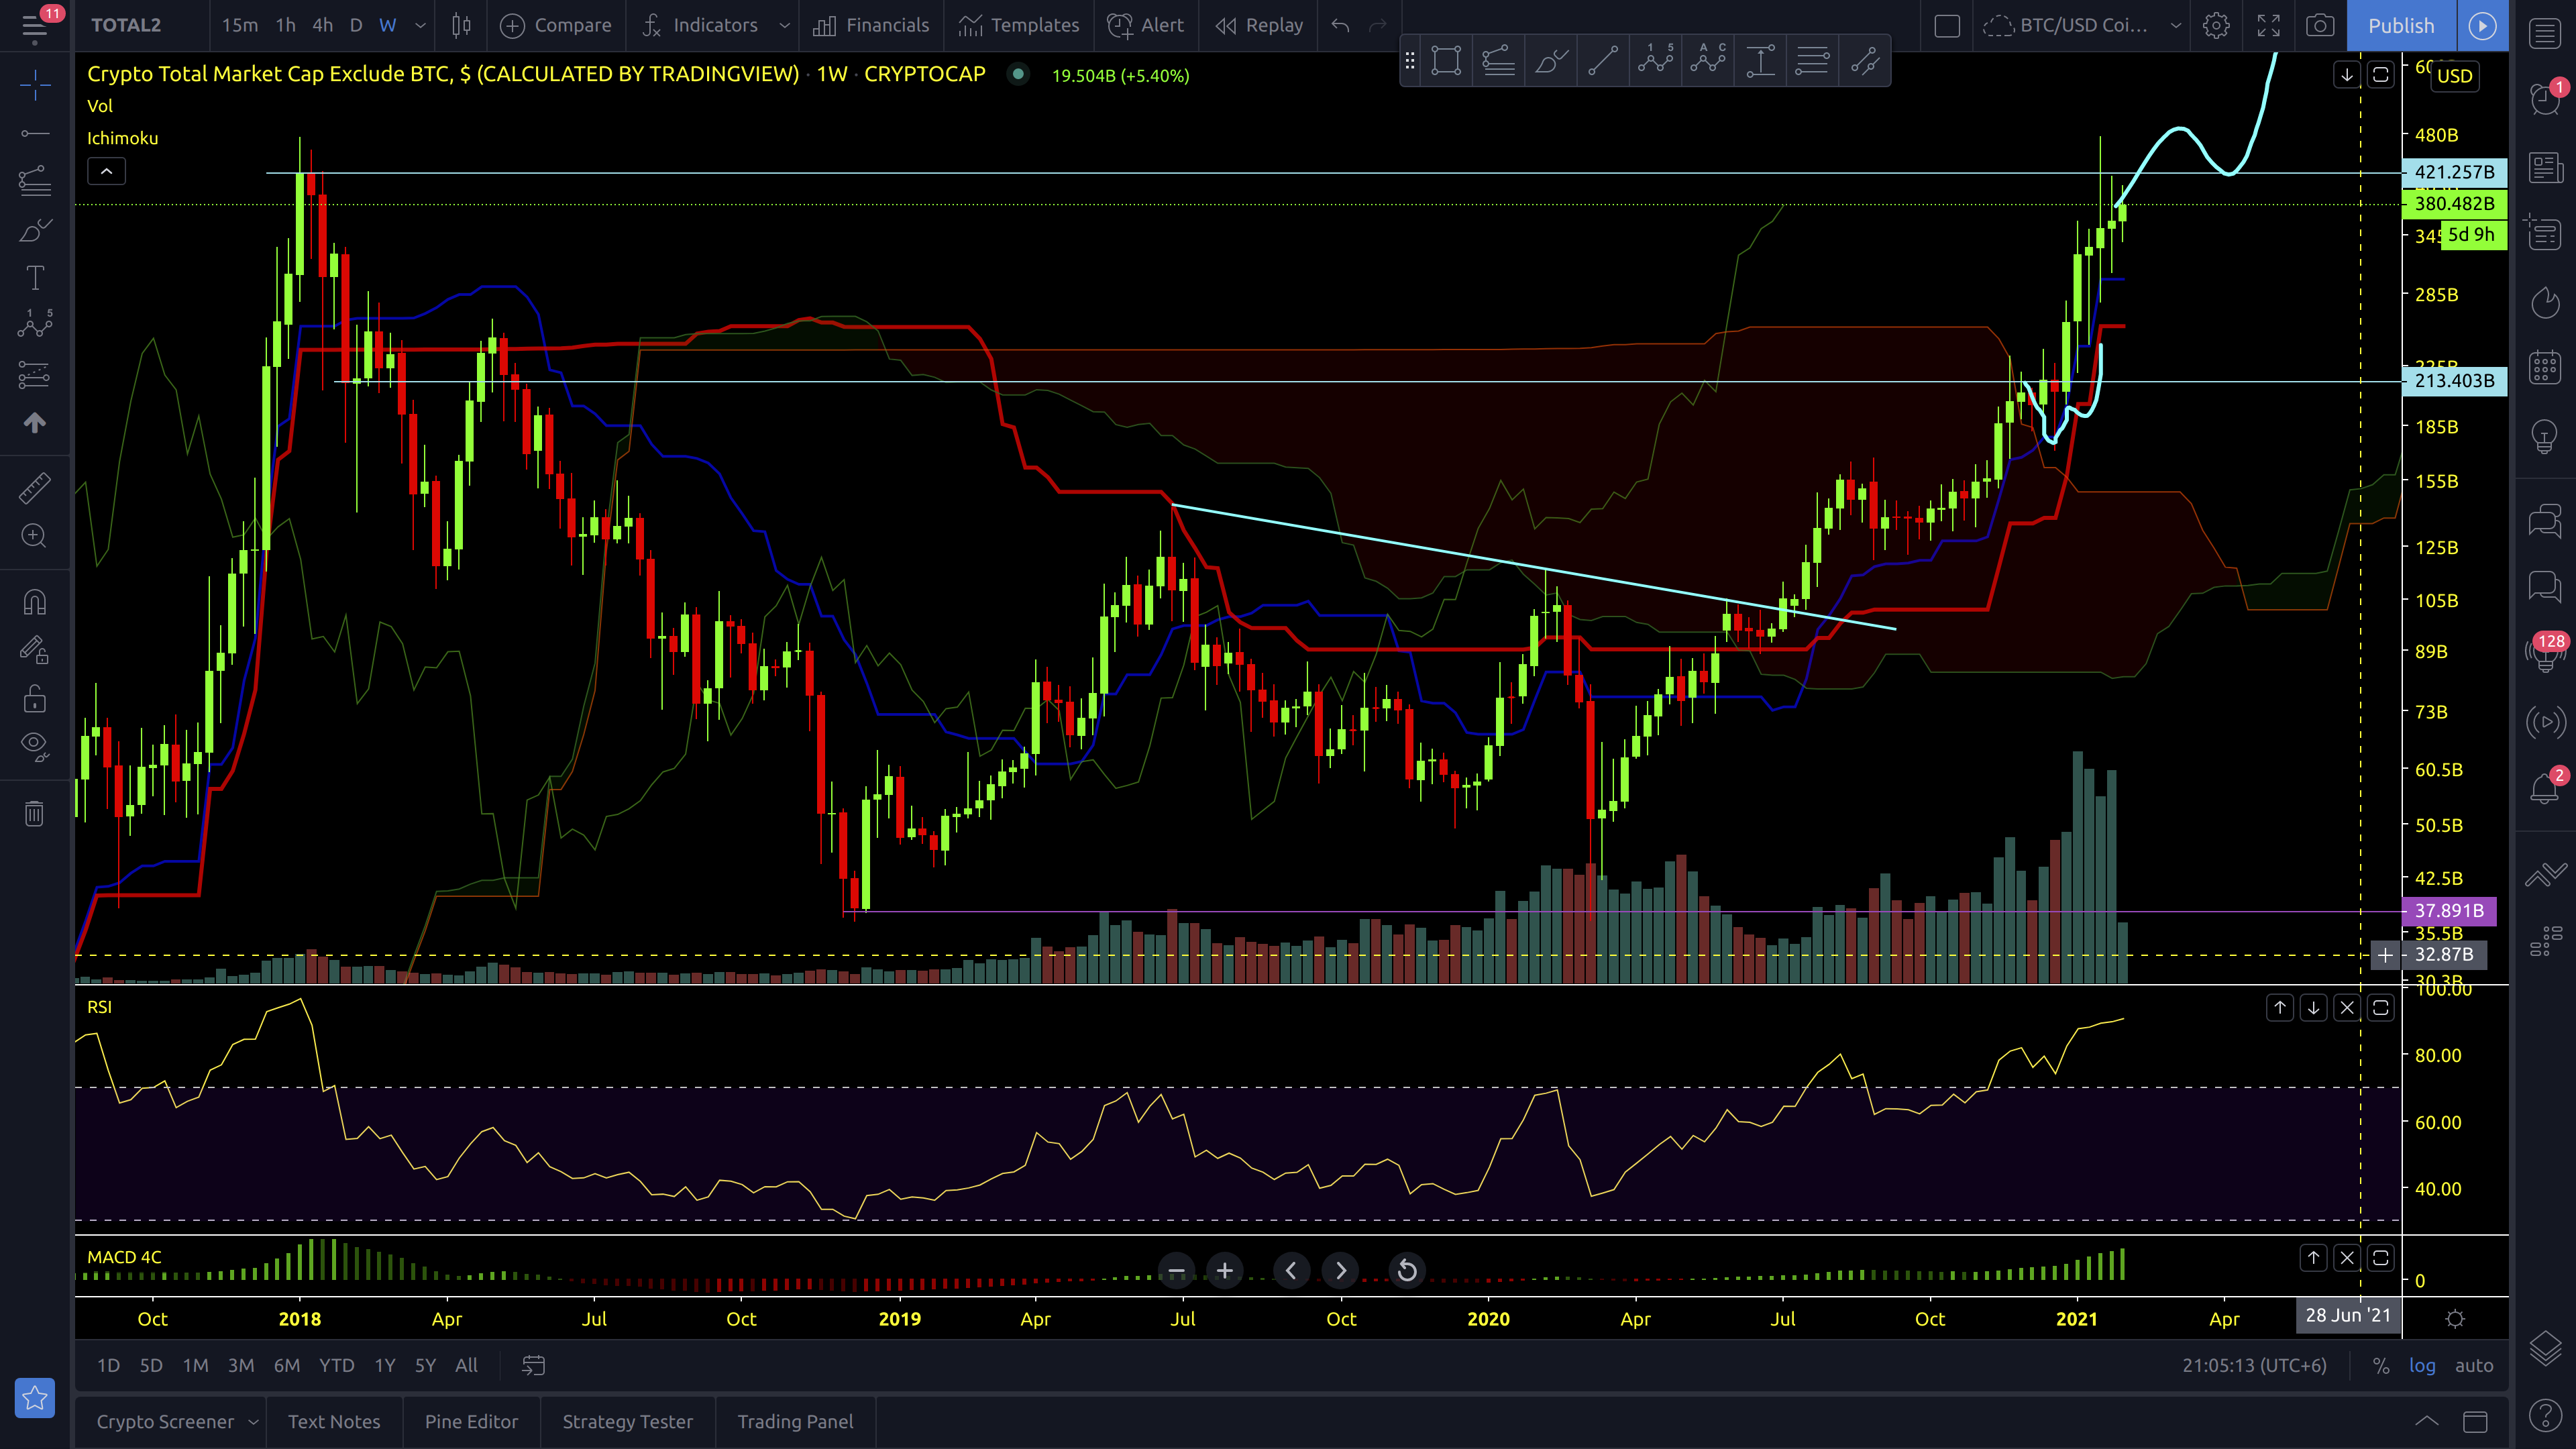
Task: Open the pitchfork and Gann tools
Action: pos(35,181)
